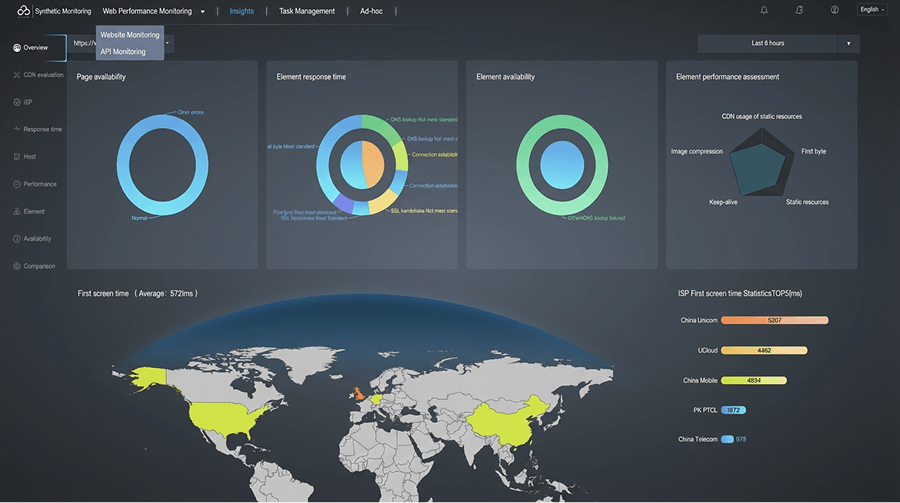Open the Ad-hoc tab

tap(371, 11)
